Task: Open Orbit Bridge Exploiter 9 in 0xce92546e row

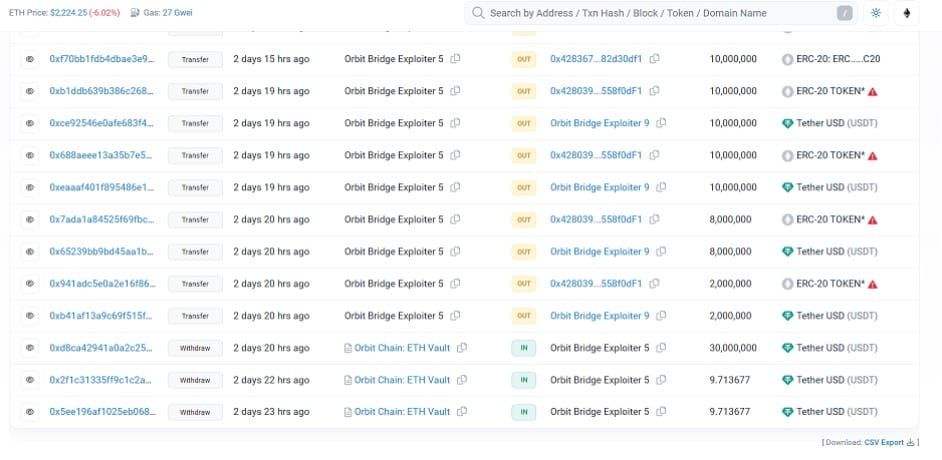Action: click(600, 123)
